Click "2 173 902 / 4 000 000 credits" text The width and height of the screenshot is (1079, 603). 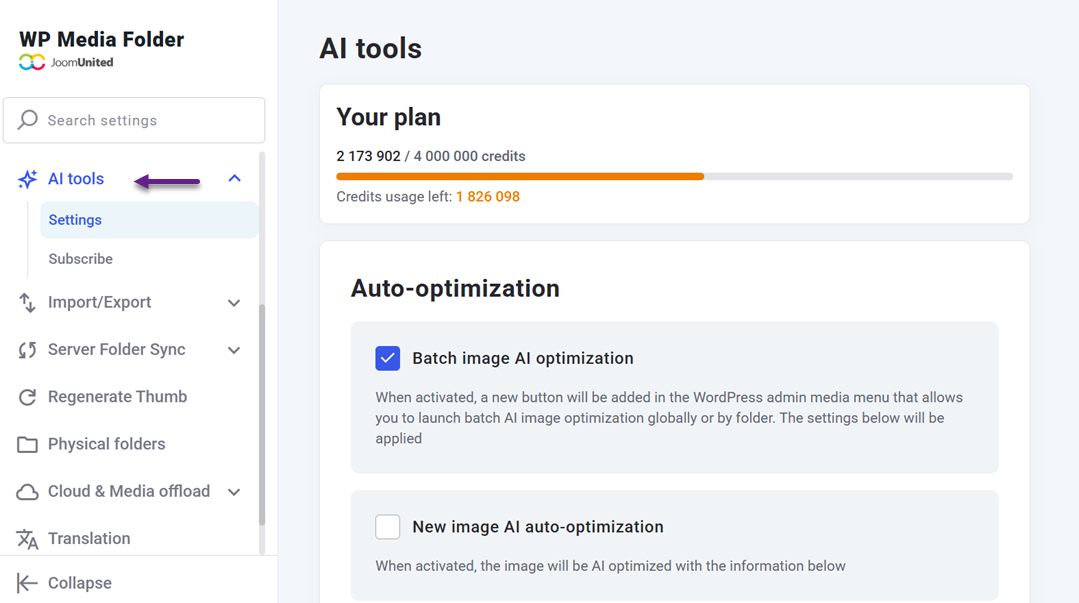point(431,156)
